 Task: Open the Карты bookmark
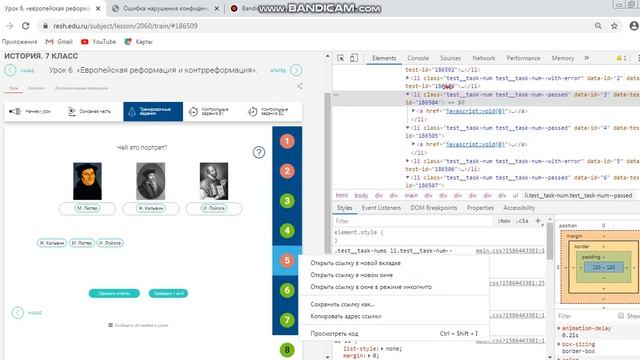tap(138, 42)
